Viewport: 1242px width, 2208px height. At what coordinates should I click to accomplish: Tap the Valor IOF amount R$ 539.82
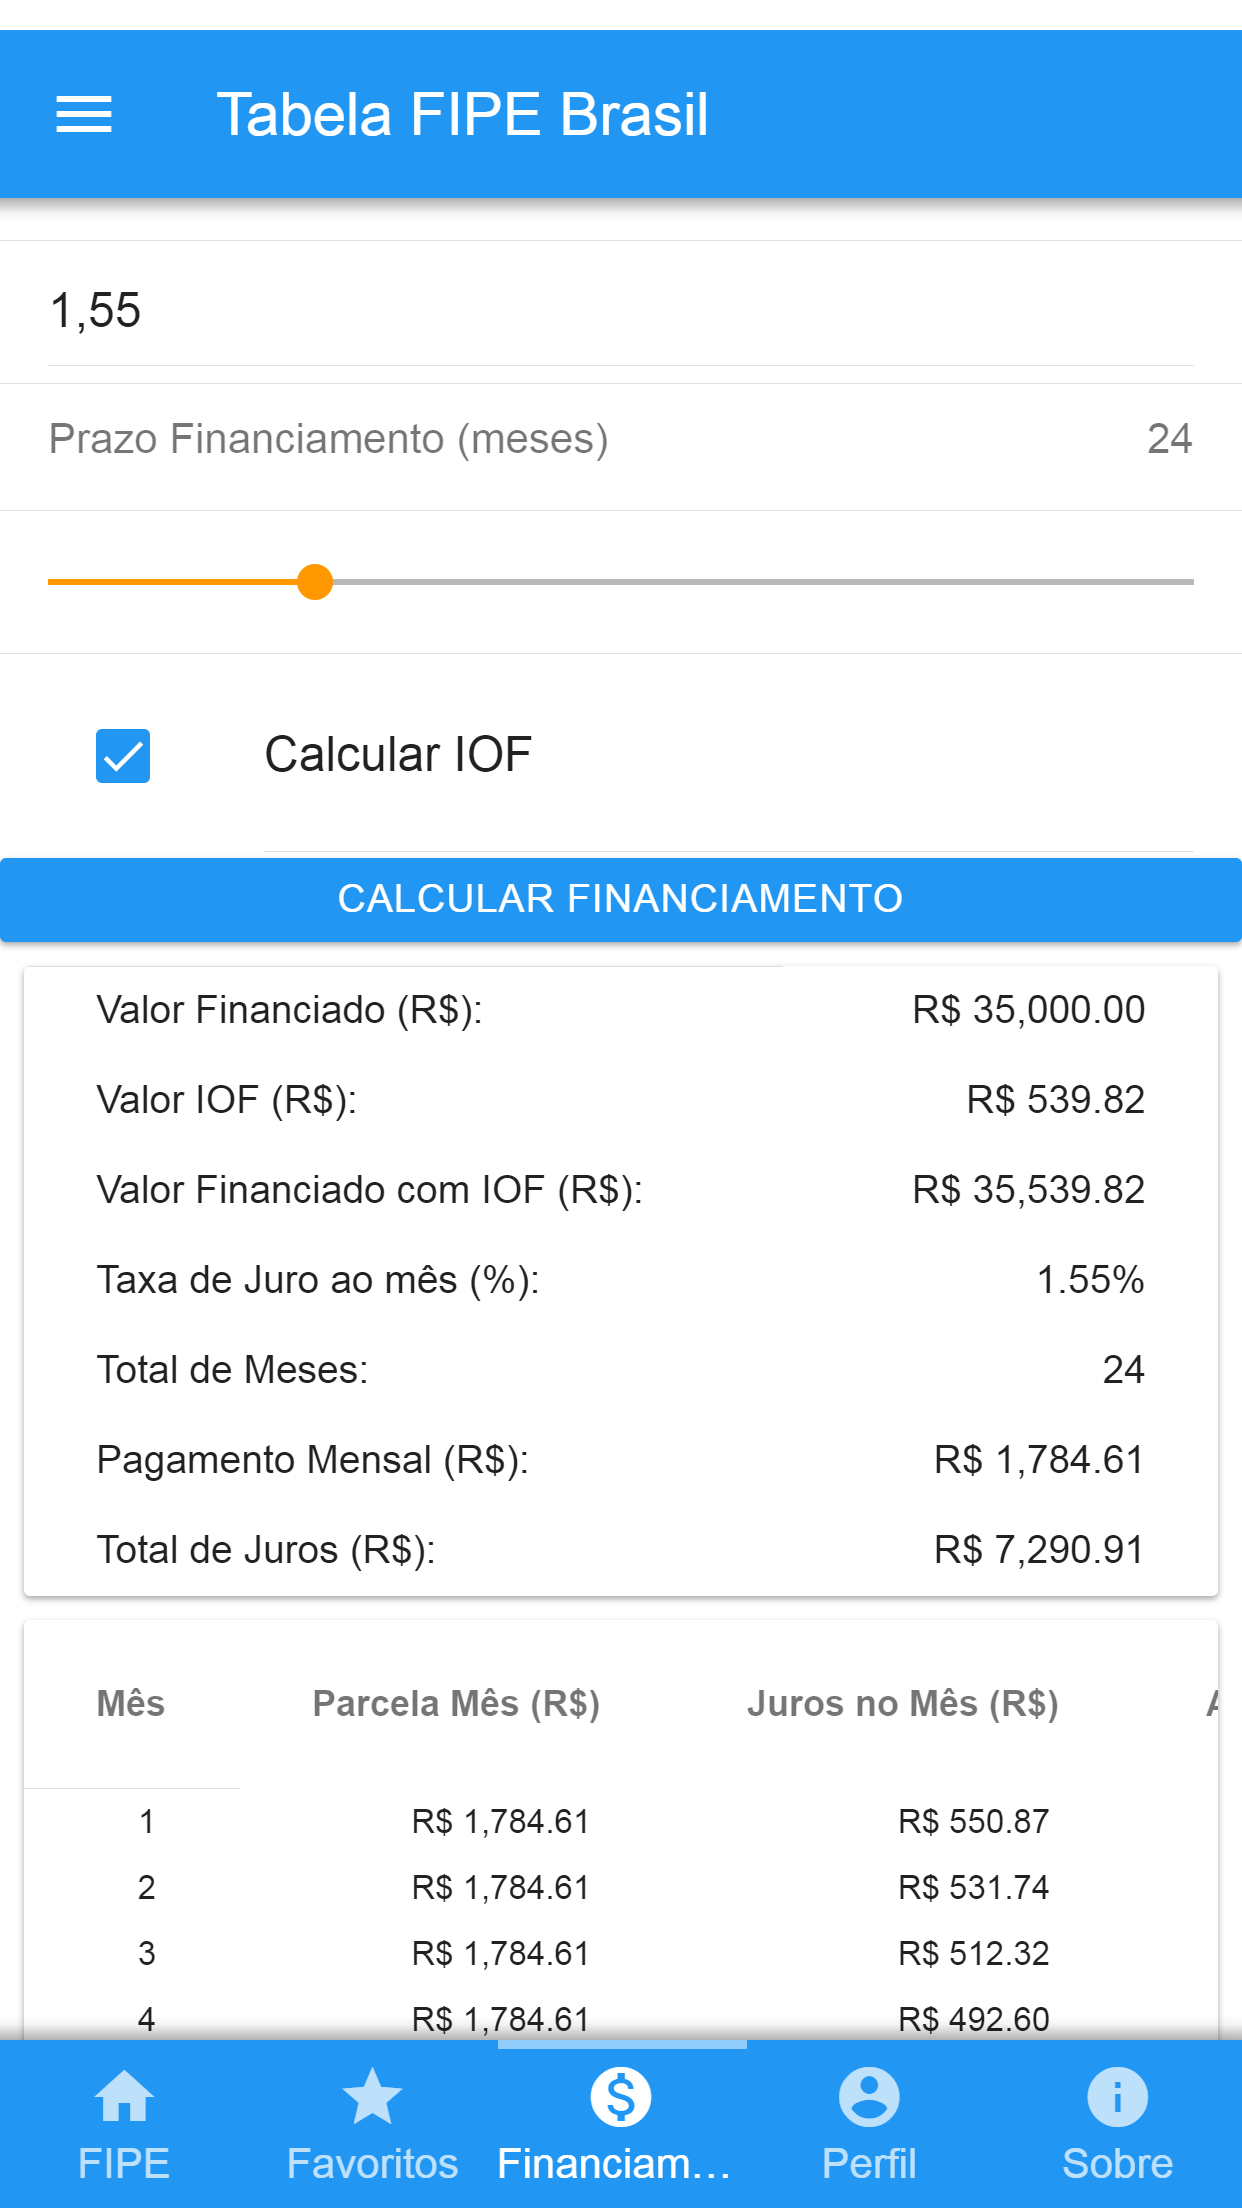point(1055,1100)
